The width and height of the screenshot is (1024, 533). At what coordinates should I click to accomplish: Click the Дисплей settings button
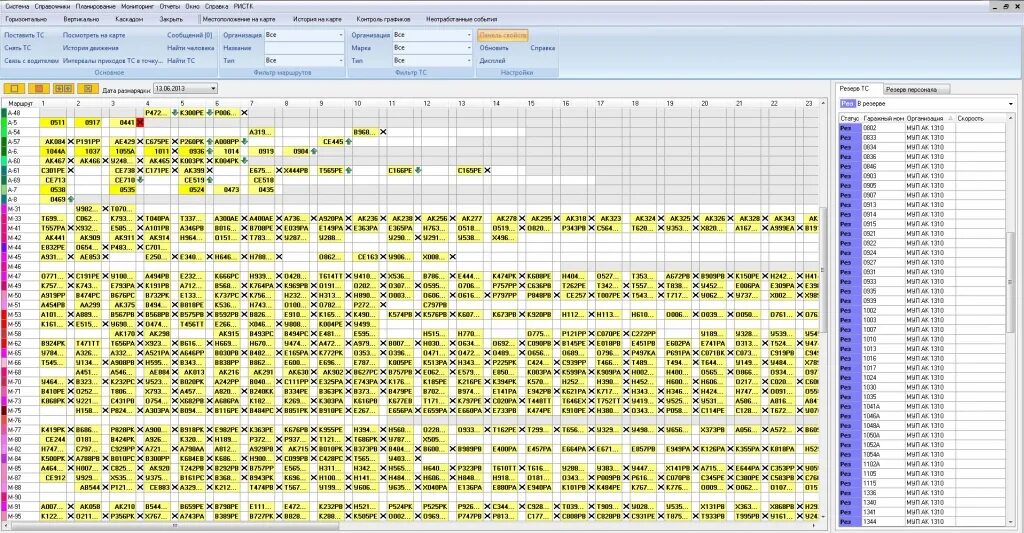(492, 61)
